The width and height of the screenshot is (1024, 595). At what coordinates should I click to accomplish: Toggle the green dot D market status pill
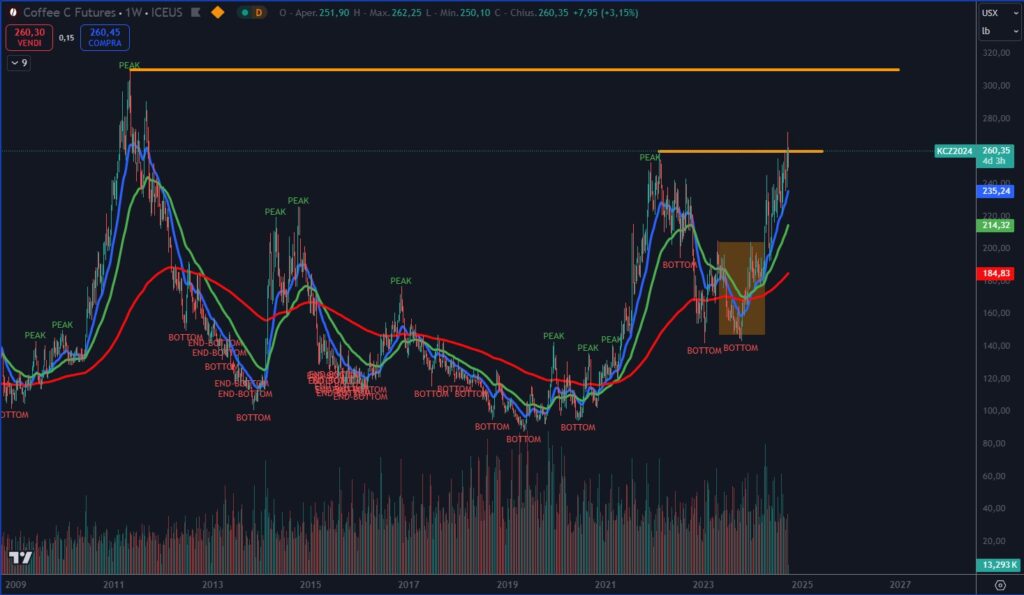(x=254, y=12)
